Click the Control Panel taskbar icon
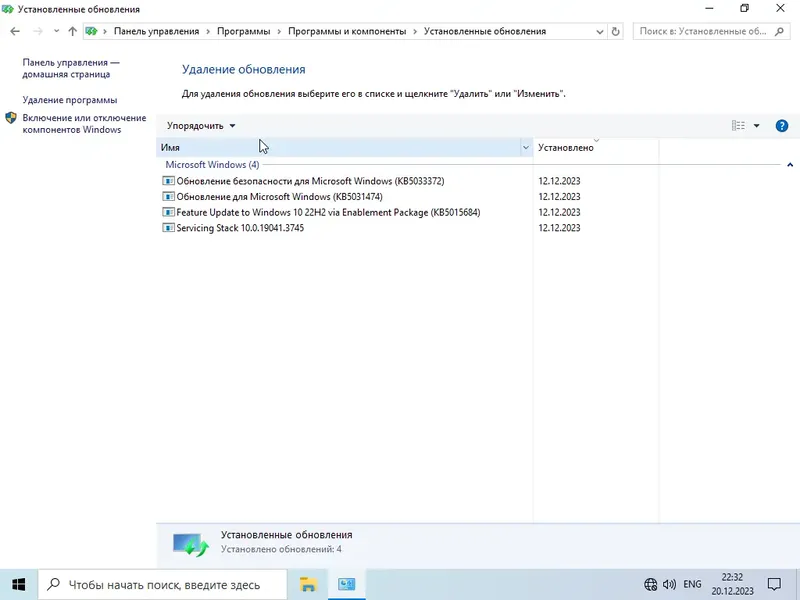This screenshot has height=600, width=800. coord(346,585)
